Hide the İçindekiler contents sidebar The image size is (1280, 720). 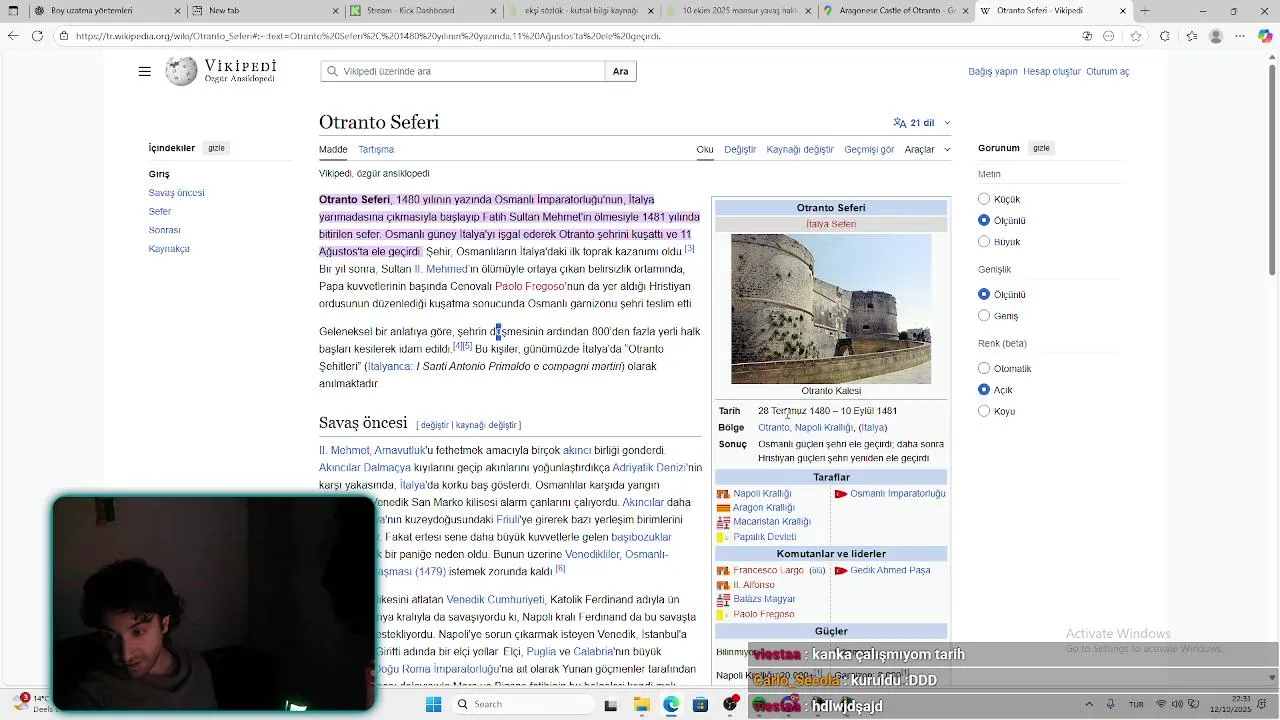coord(216,148)
